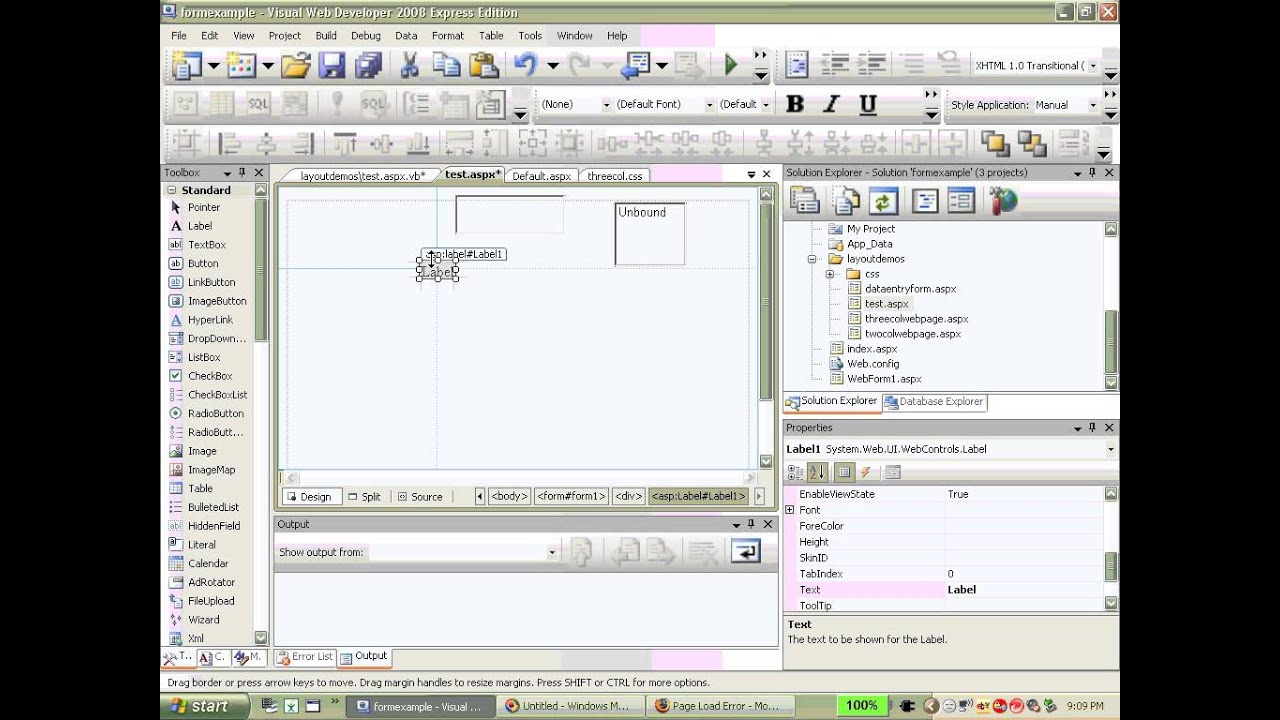This screenshot has height=720, width=1280.
Task: Switch to the Default.aspx tab
Action: tap(541, 176)
